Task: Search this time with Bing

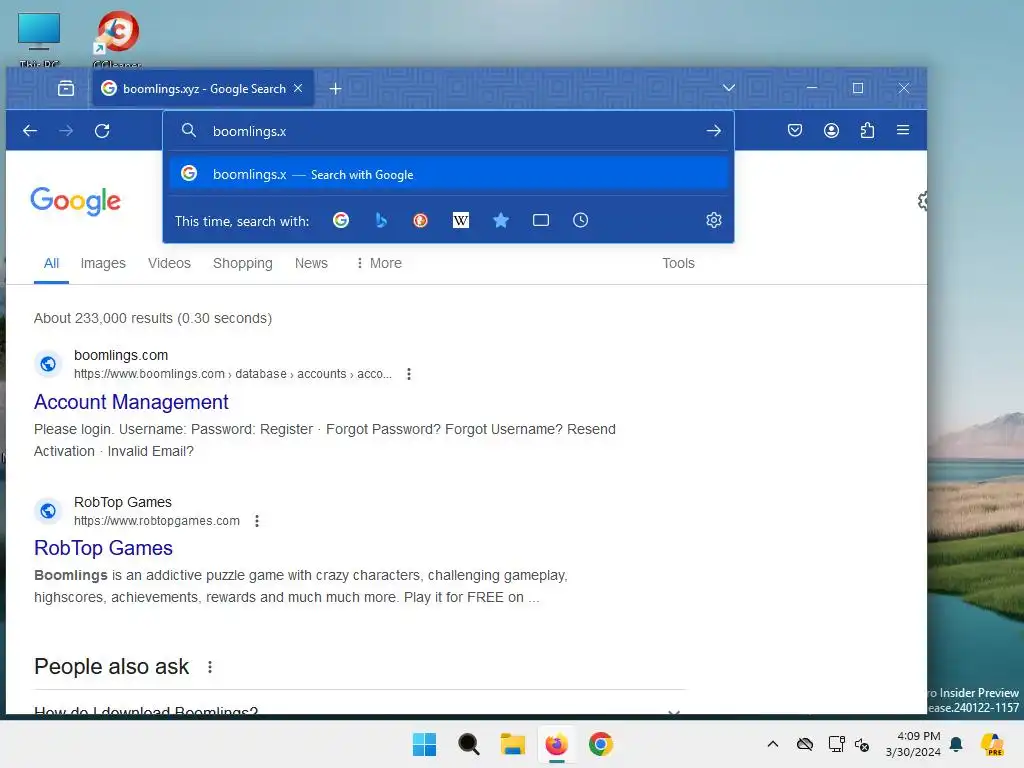Action: point(381,220)
